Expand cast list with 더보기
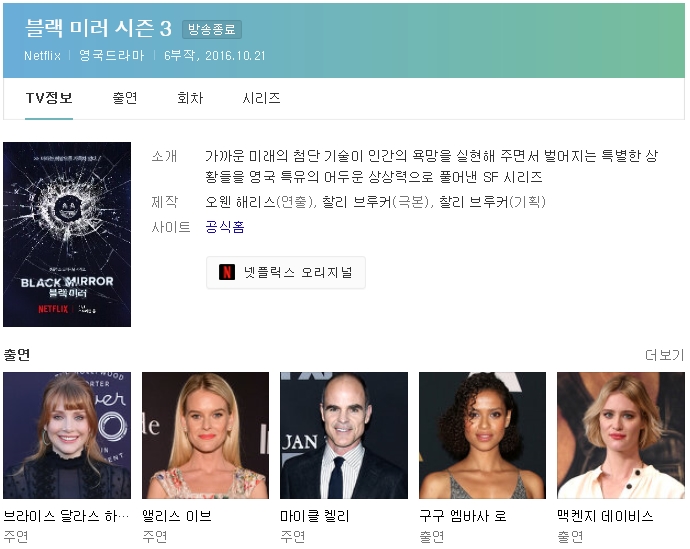The image size is (690, 549). [664, 355]
